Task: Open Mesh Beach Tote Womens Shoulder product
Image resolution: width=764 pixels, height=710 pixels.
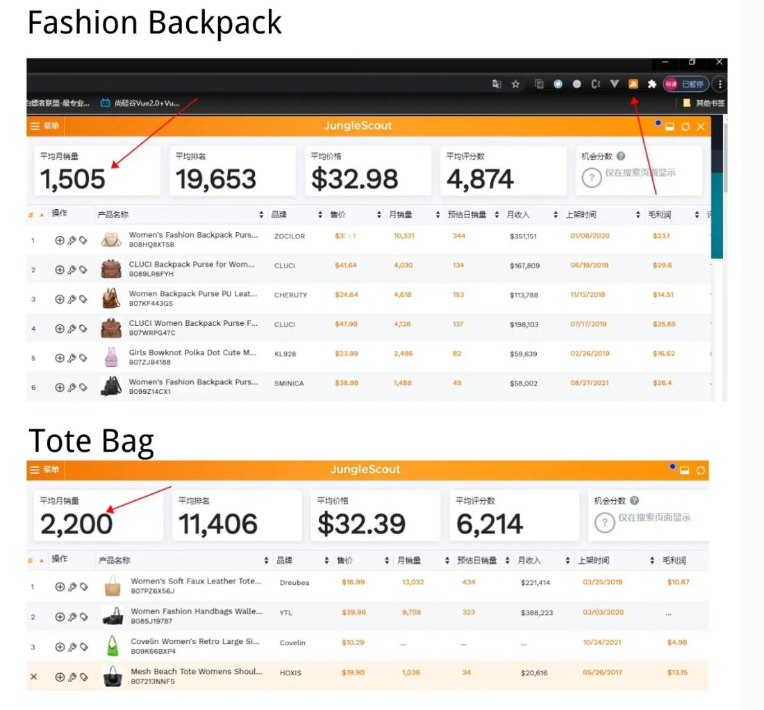Action: click(x=196, y=671)
